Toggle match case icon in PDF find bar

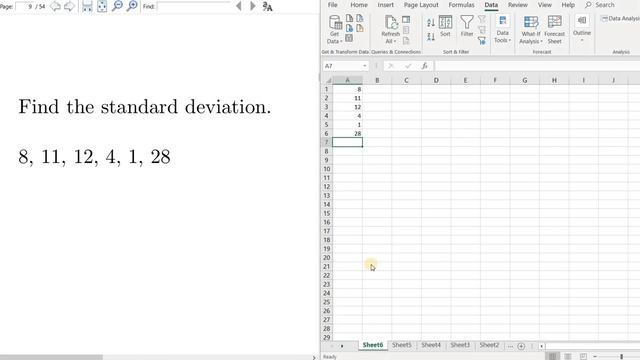coord(267,6)
